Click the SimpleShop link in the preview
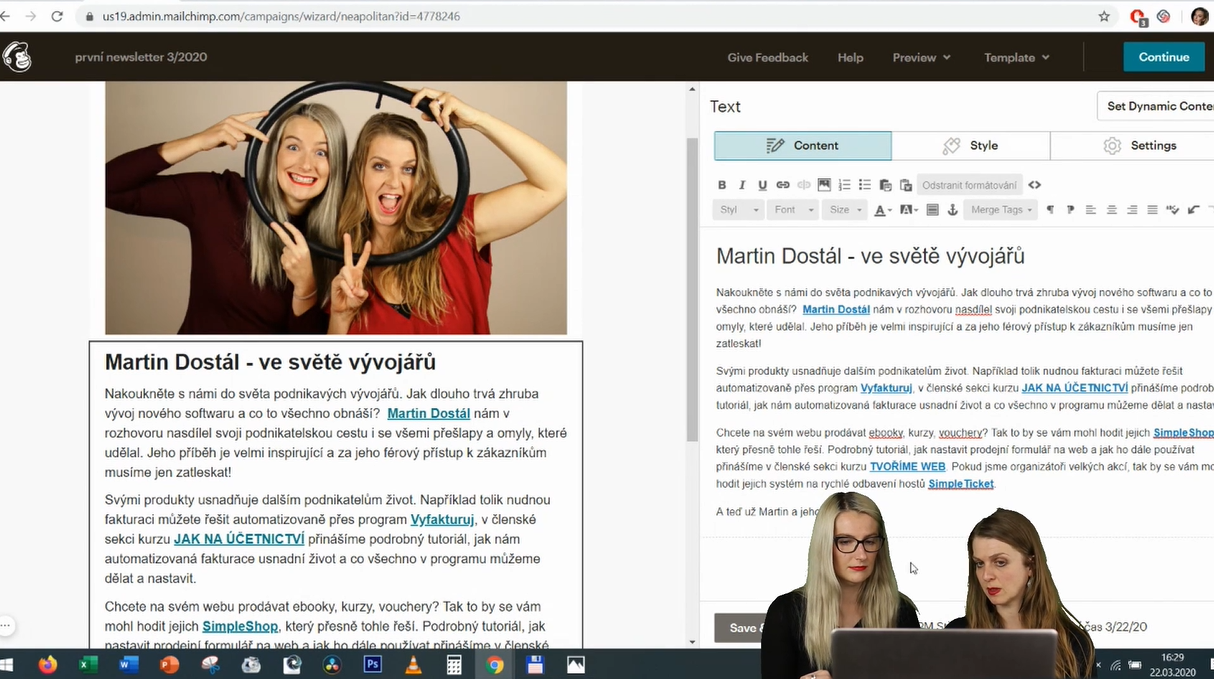Viewport: 1215px width, 680px height. point(240,626)
